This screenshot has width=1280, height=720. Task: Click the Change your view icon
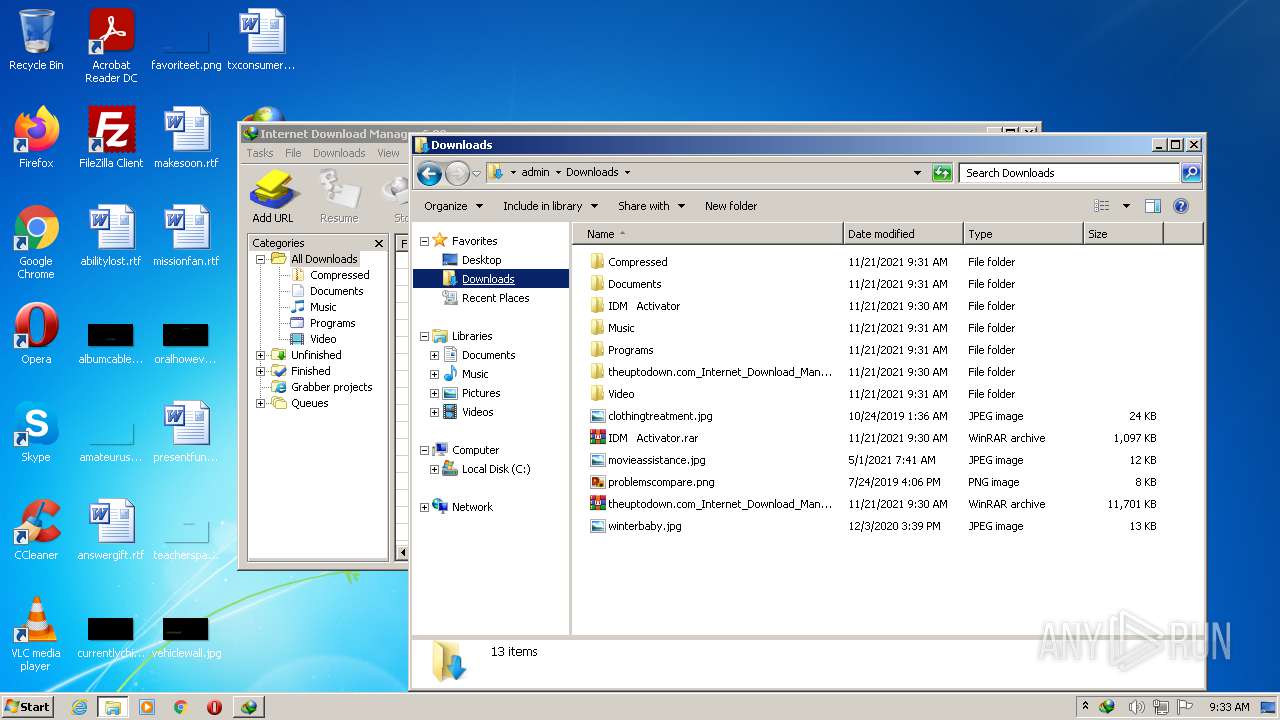[1102, 206]
